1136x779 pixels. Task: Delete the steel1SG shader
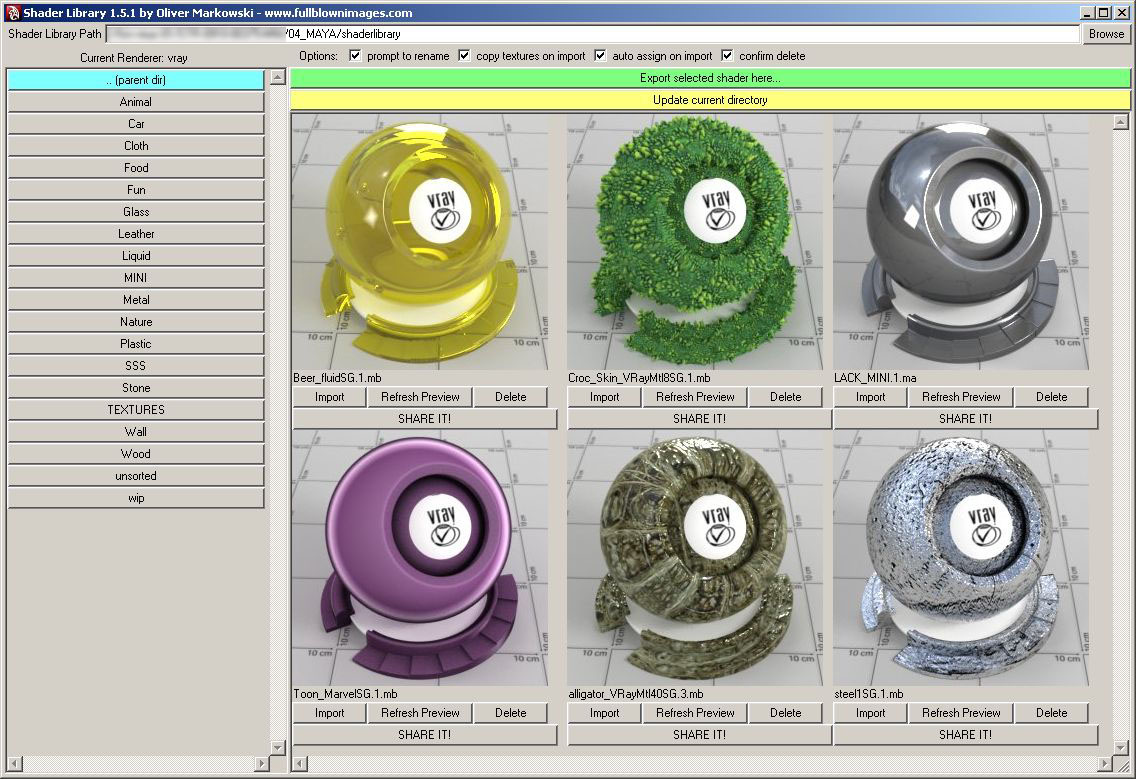(1052, 713)
